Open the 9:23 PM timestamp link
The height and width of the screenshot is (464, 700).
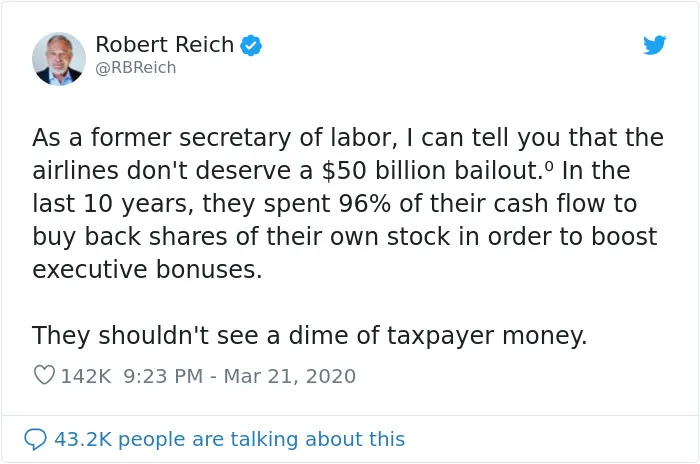tap(163, 376)
